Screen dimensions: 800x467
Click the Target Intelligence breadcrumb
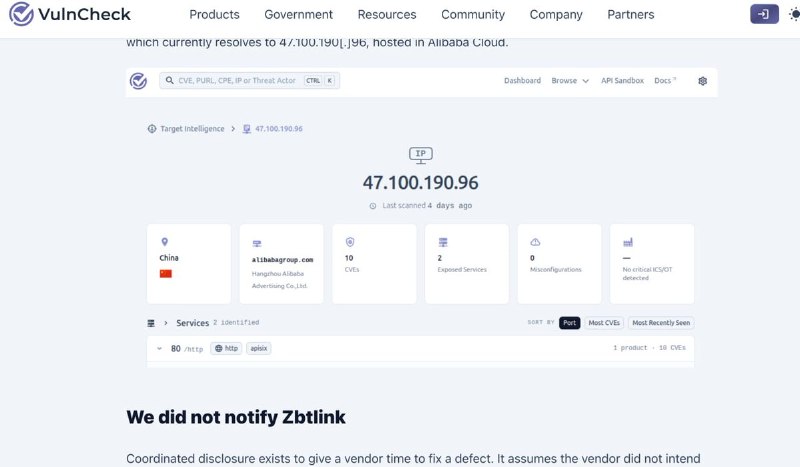tap(192, 129)
